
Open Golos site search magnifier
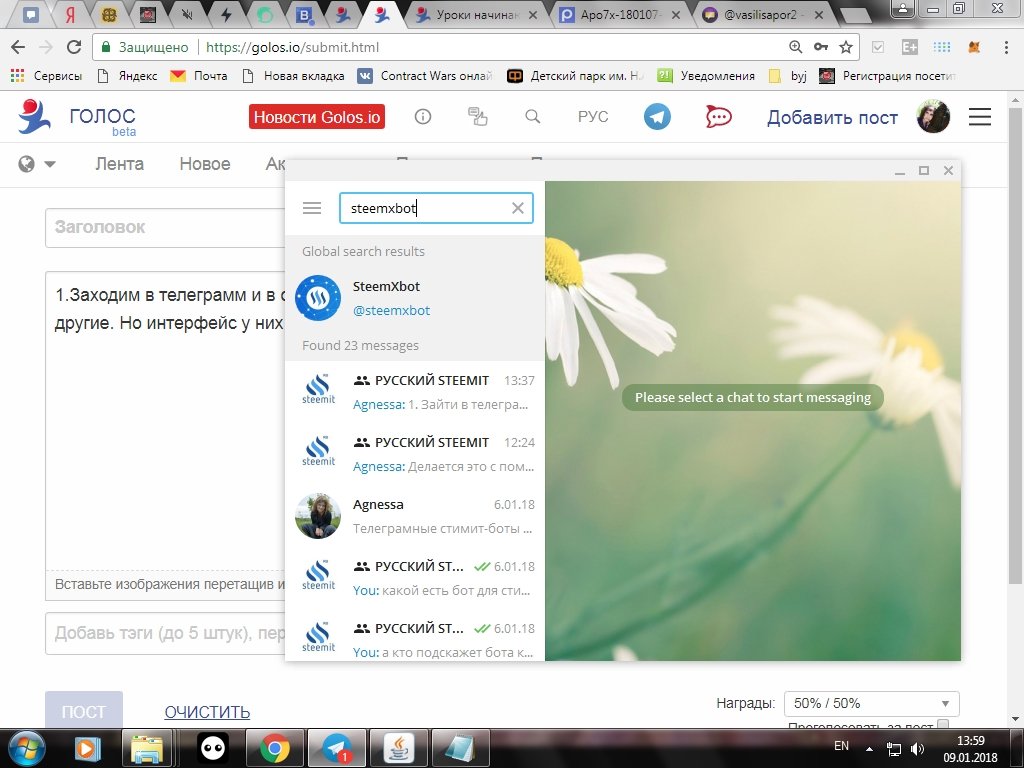(533, 117)
